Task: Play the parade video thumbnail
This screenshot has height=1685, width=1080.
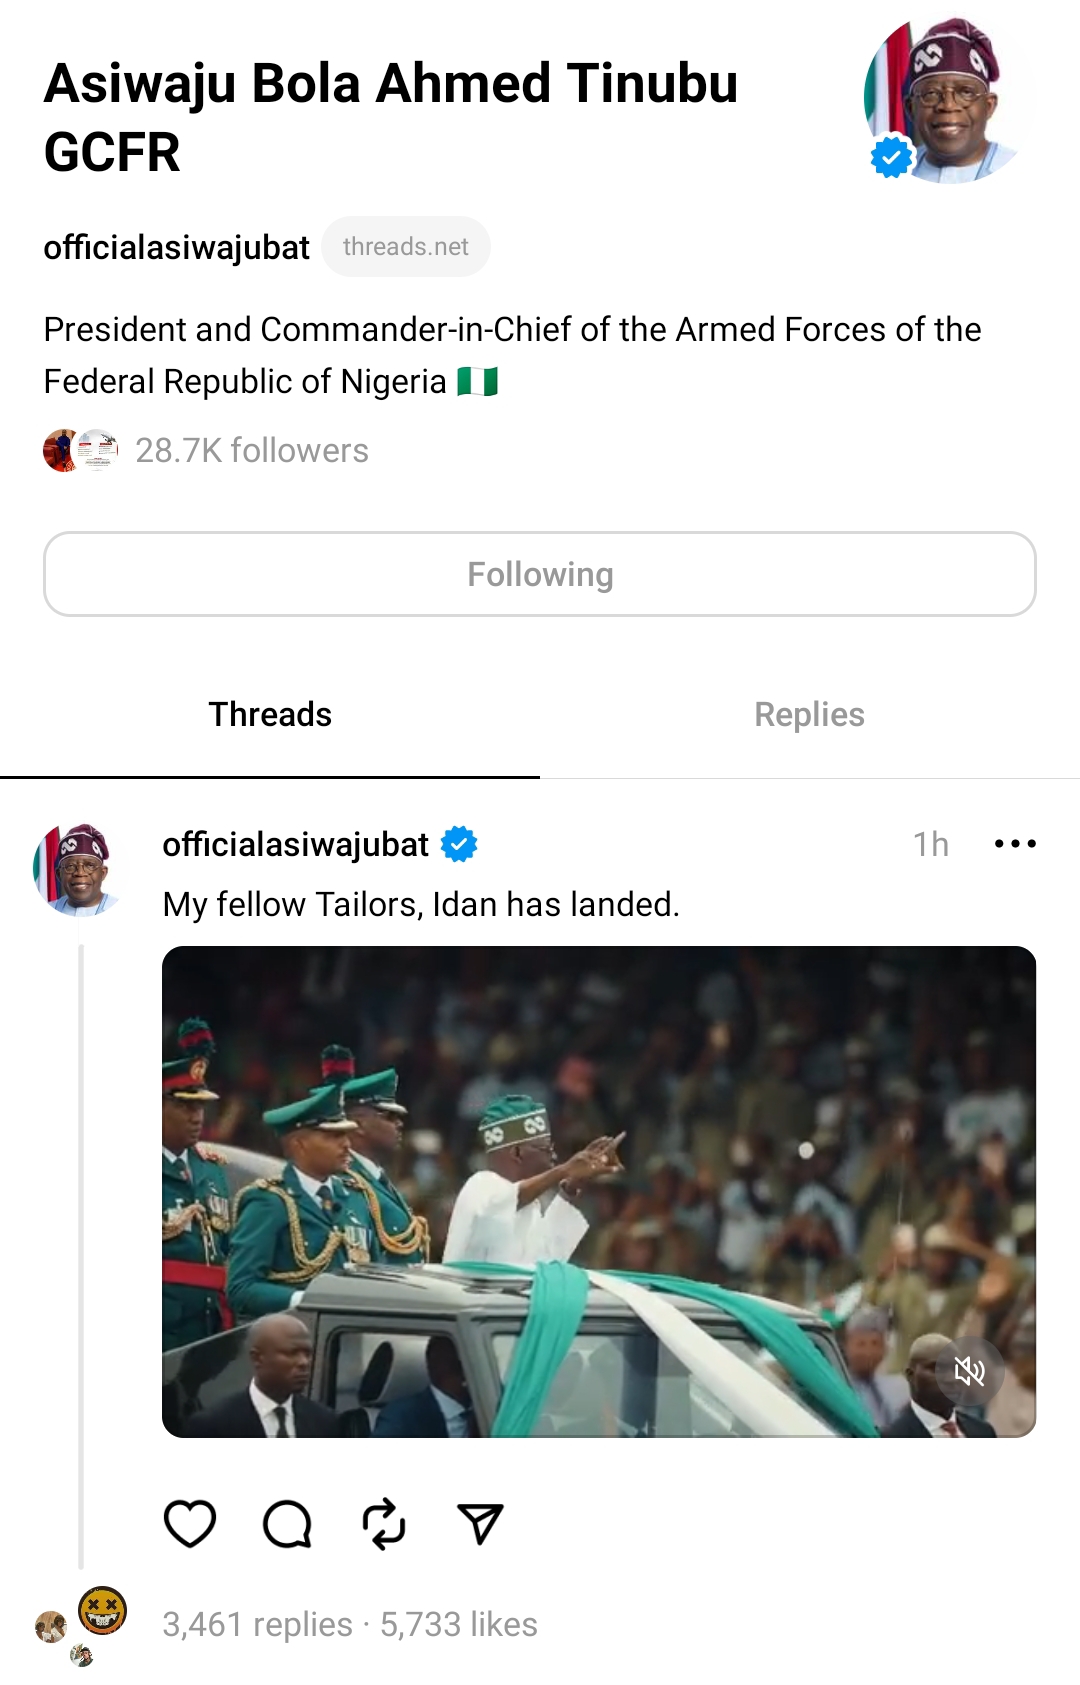Action: point(598,1190)
